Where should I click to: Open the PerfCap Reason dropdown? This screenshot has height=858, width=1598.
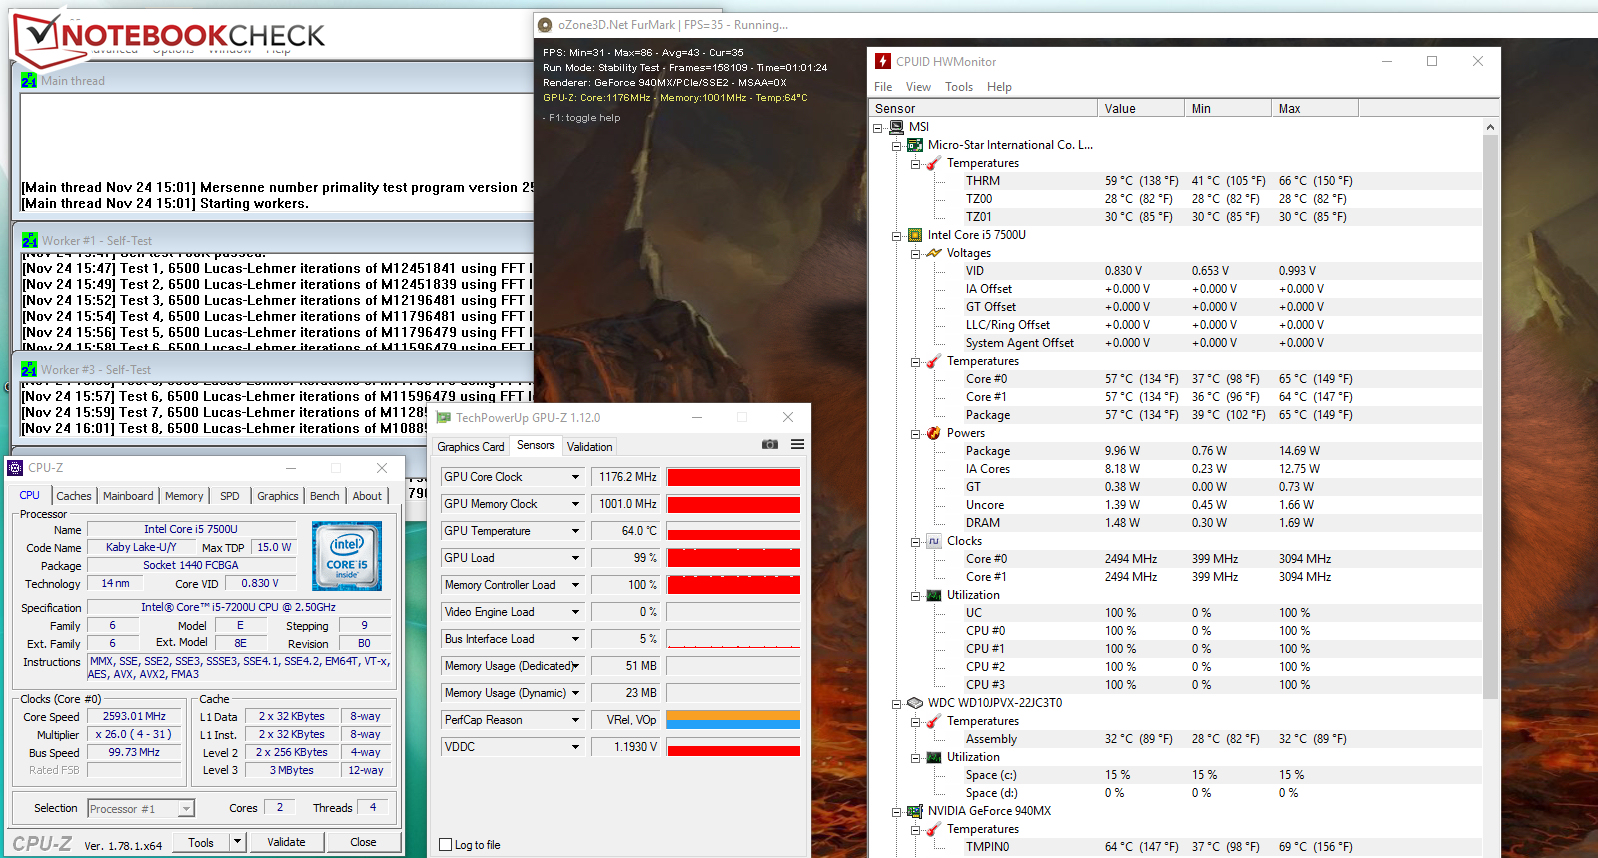[575, 720]
